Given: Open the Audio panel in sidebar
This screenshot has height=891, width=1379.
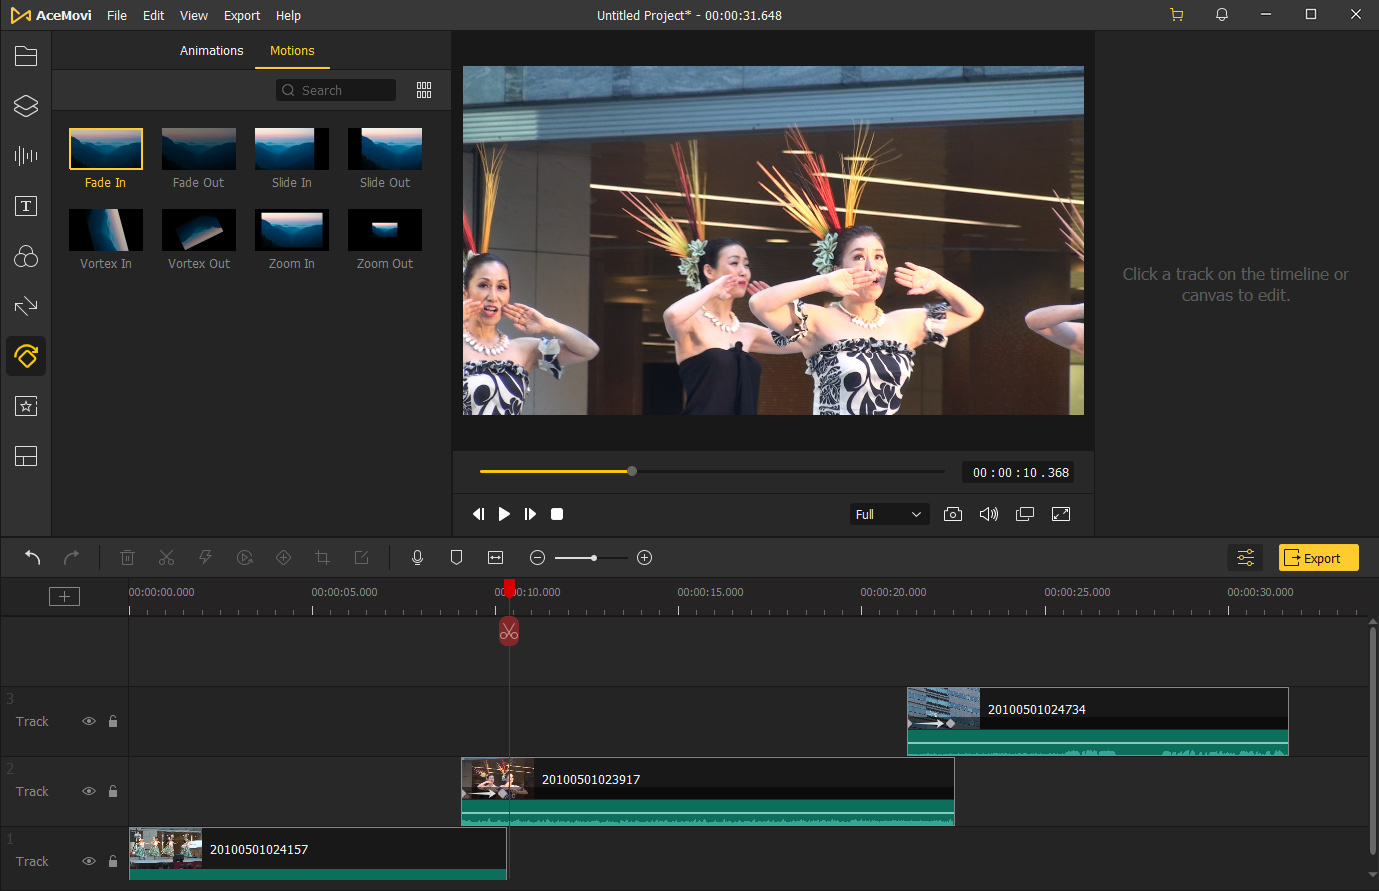Looking at the screenshot, I should pos(26,156).
